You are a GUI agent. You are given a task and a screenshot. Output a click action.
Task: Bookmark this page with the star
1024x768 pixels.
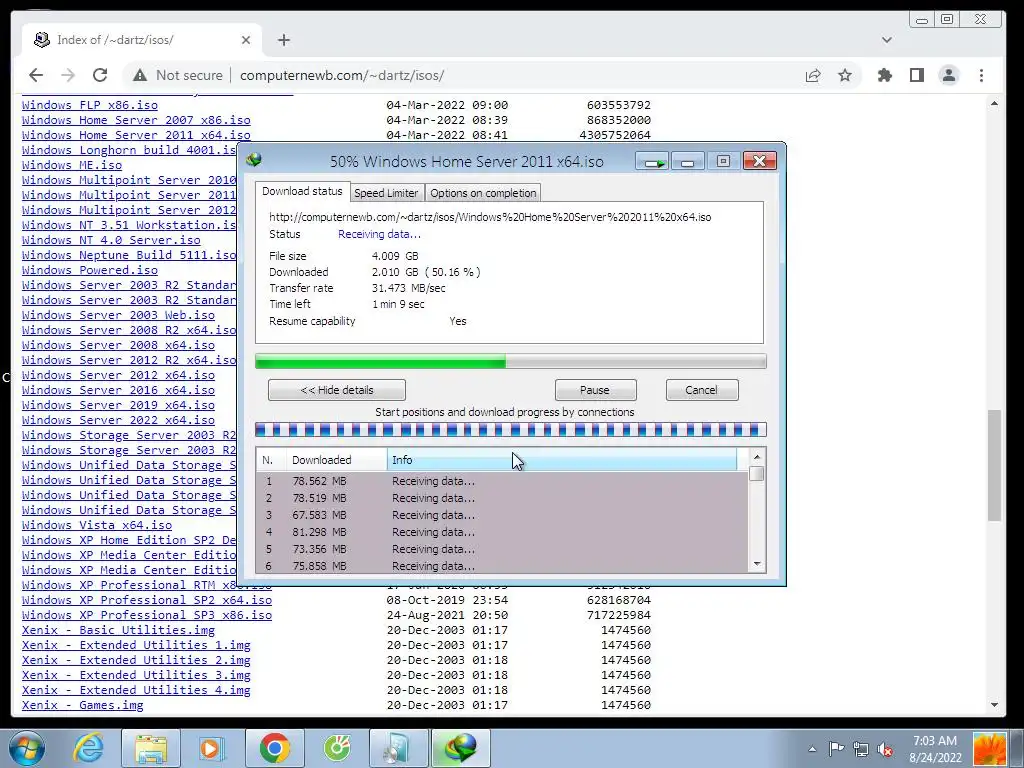pyautogui.click(x=845, y=75)
